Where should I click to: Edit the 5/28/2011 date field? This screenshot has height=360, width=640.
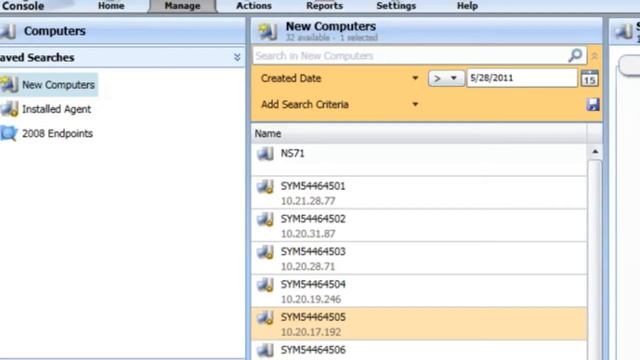pyautogui.click(x=521, y=78)
